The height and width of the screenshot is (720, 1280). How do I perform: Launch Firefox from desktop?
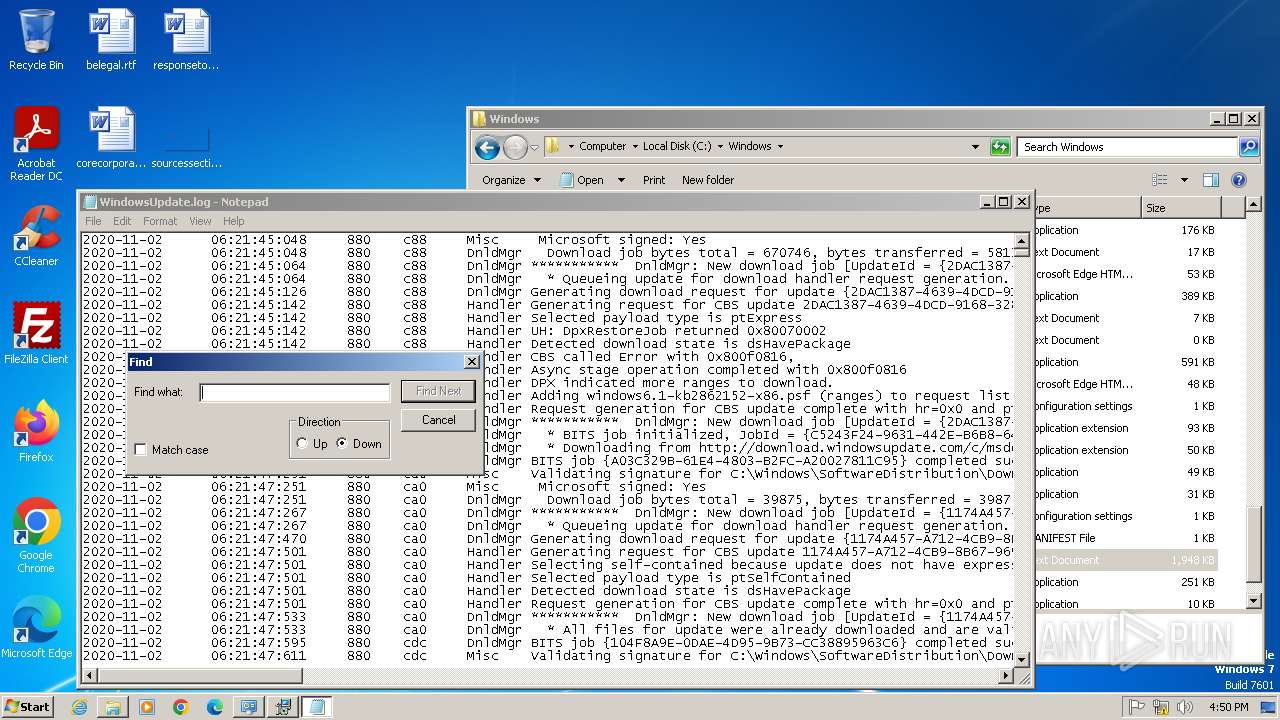click(x=36, y=432)
